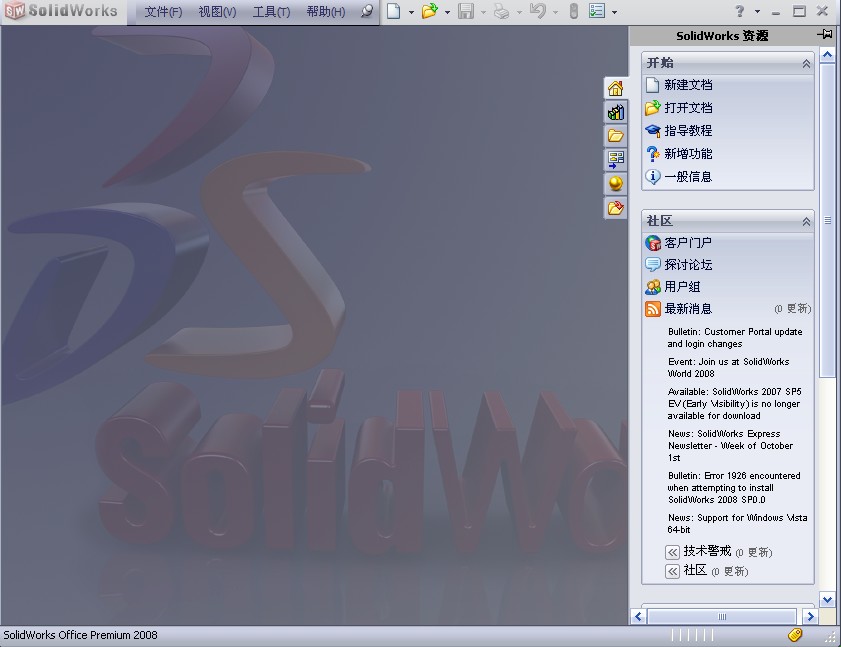Click the Undo toolbar icon
The image size is (841, 647).
point(537,11)
